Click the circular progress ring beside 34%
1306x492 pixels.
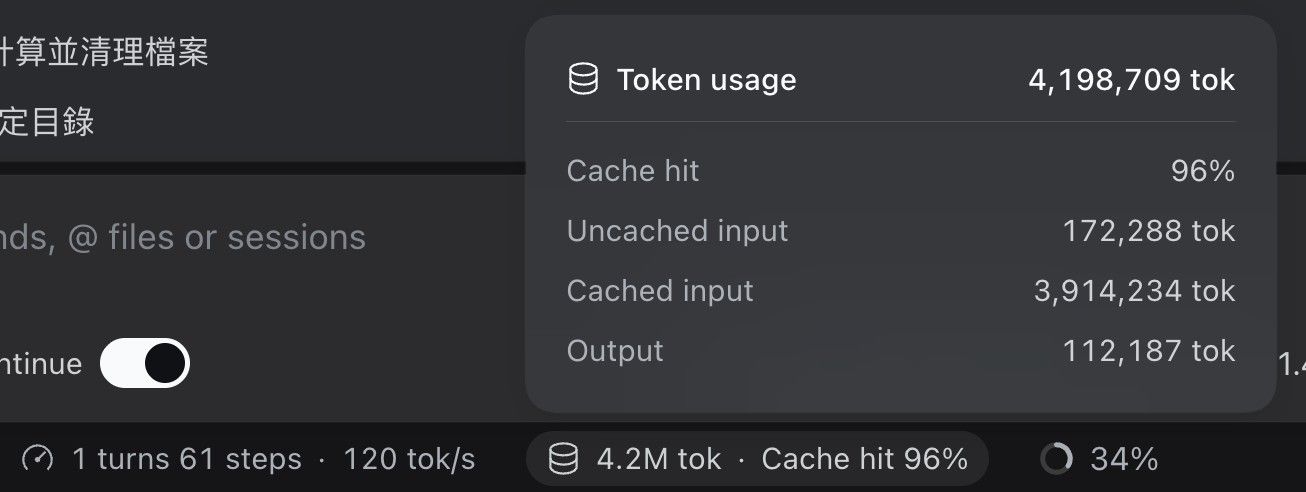pos(1056,459)
